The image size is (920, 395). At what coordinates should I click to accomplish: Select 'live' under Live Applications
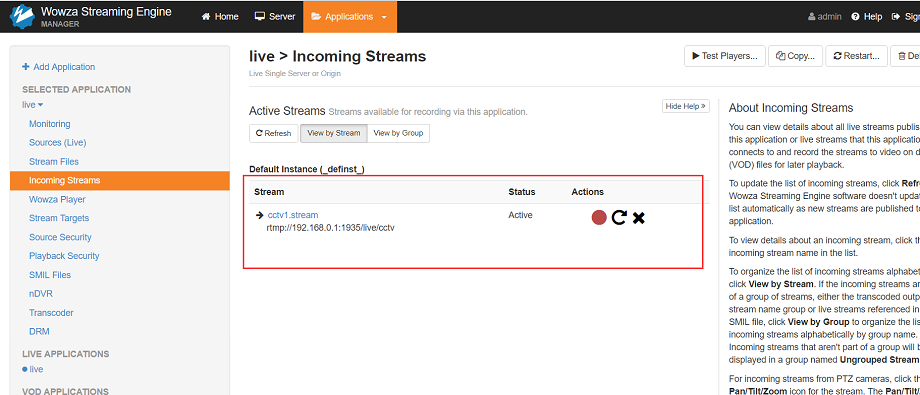pos(36,369)
